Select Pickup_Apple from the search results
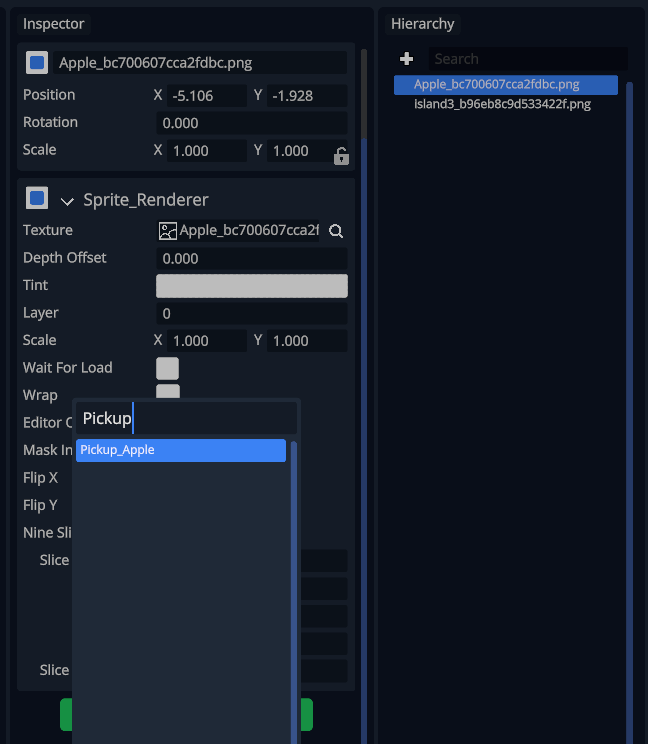This screenshot has height=744, width=648. (x=181, y=450)
